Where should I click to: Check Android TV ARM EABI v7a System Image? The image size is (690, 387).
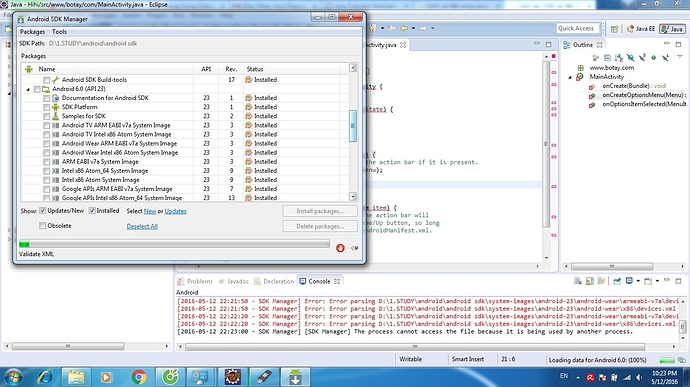click(x=46, y=125)
